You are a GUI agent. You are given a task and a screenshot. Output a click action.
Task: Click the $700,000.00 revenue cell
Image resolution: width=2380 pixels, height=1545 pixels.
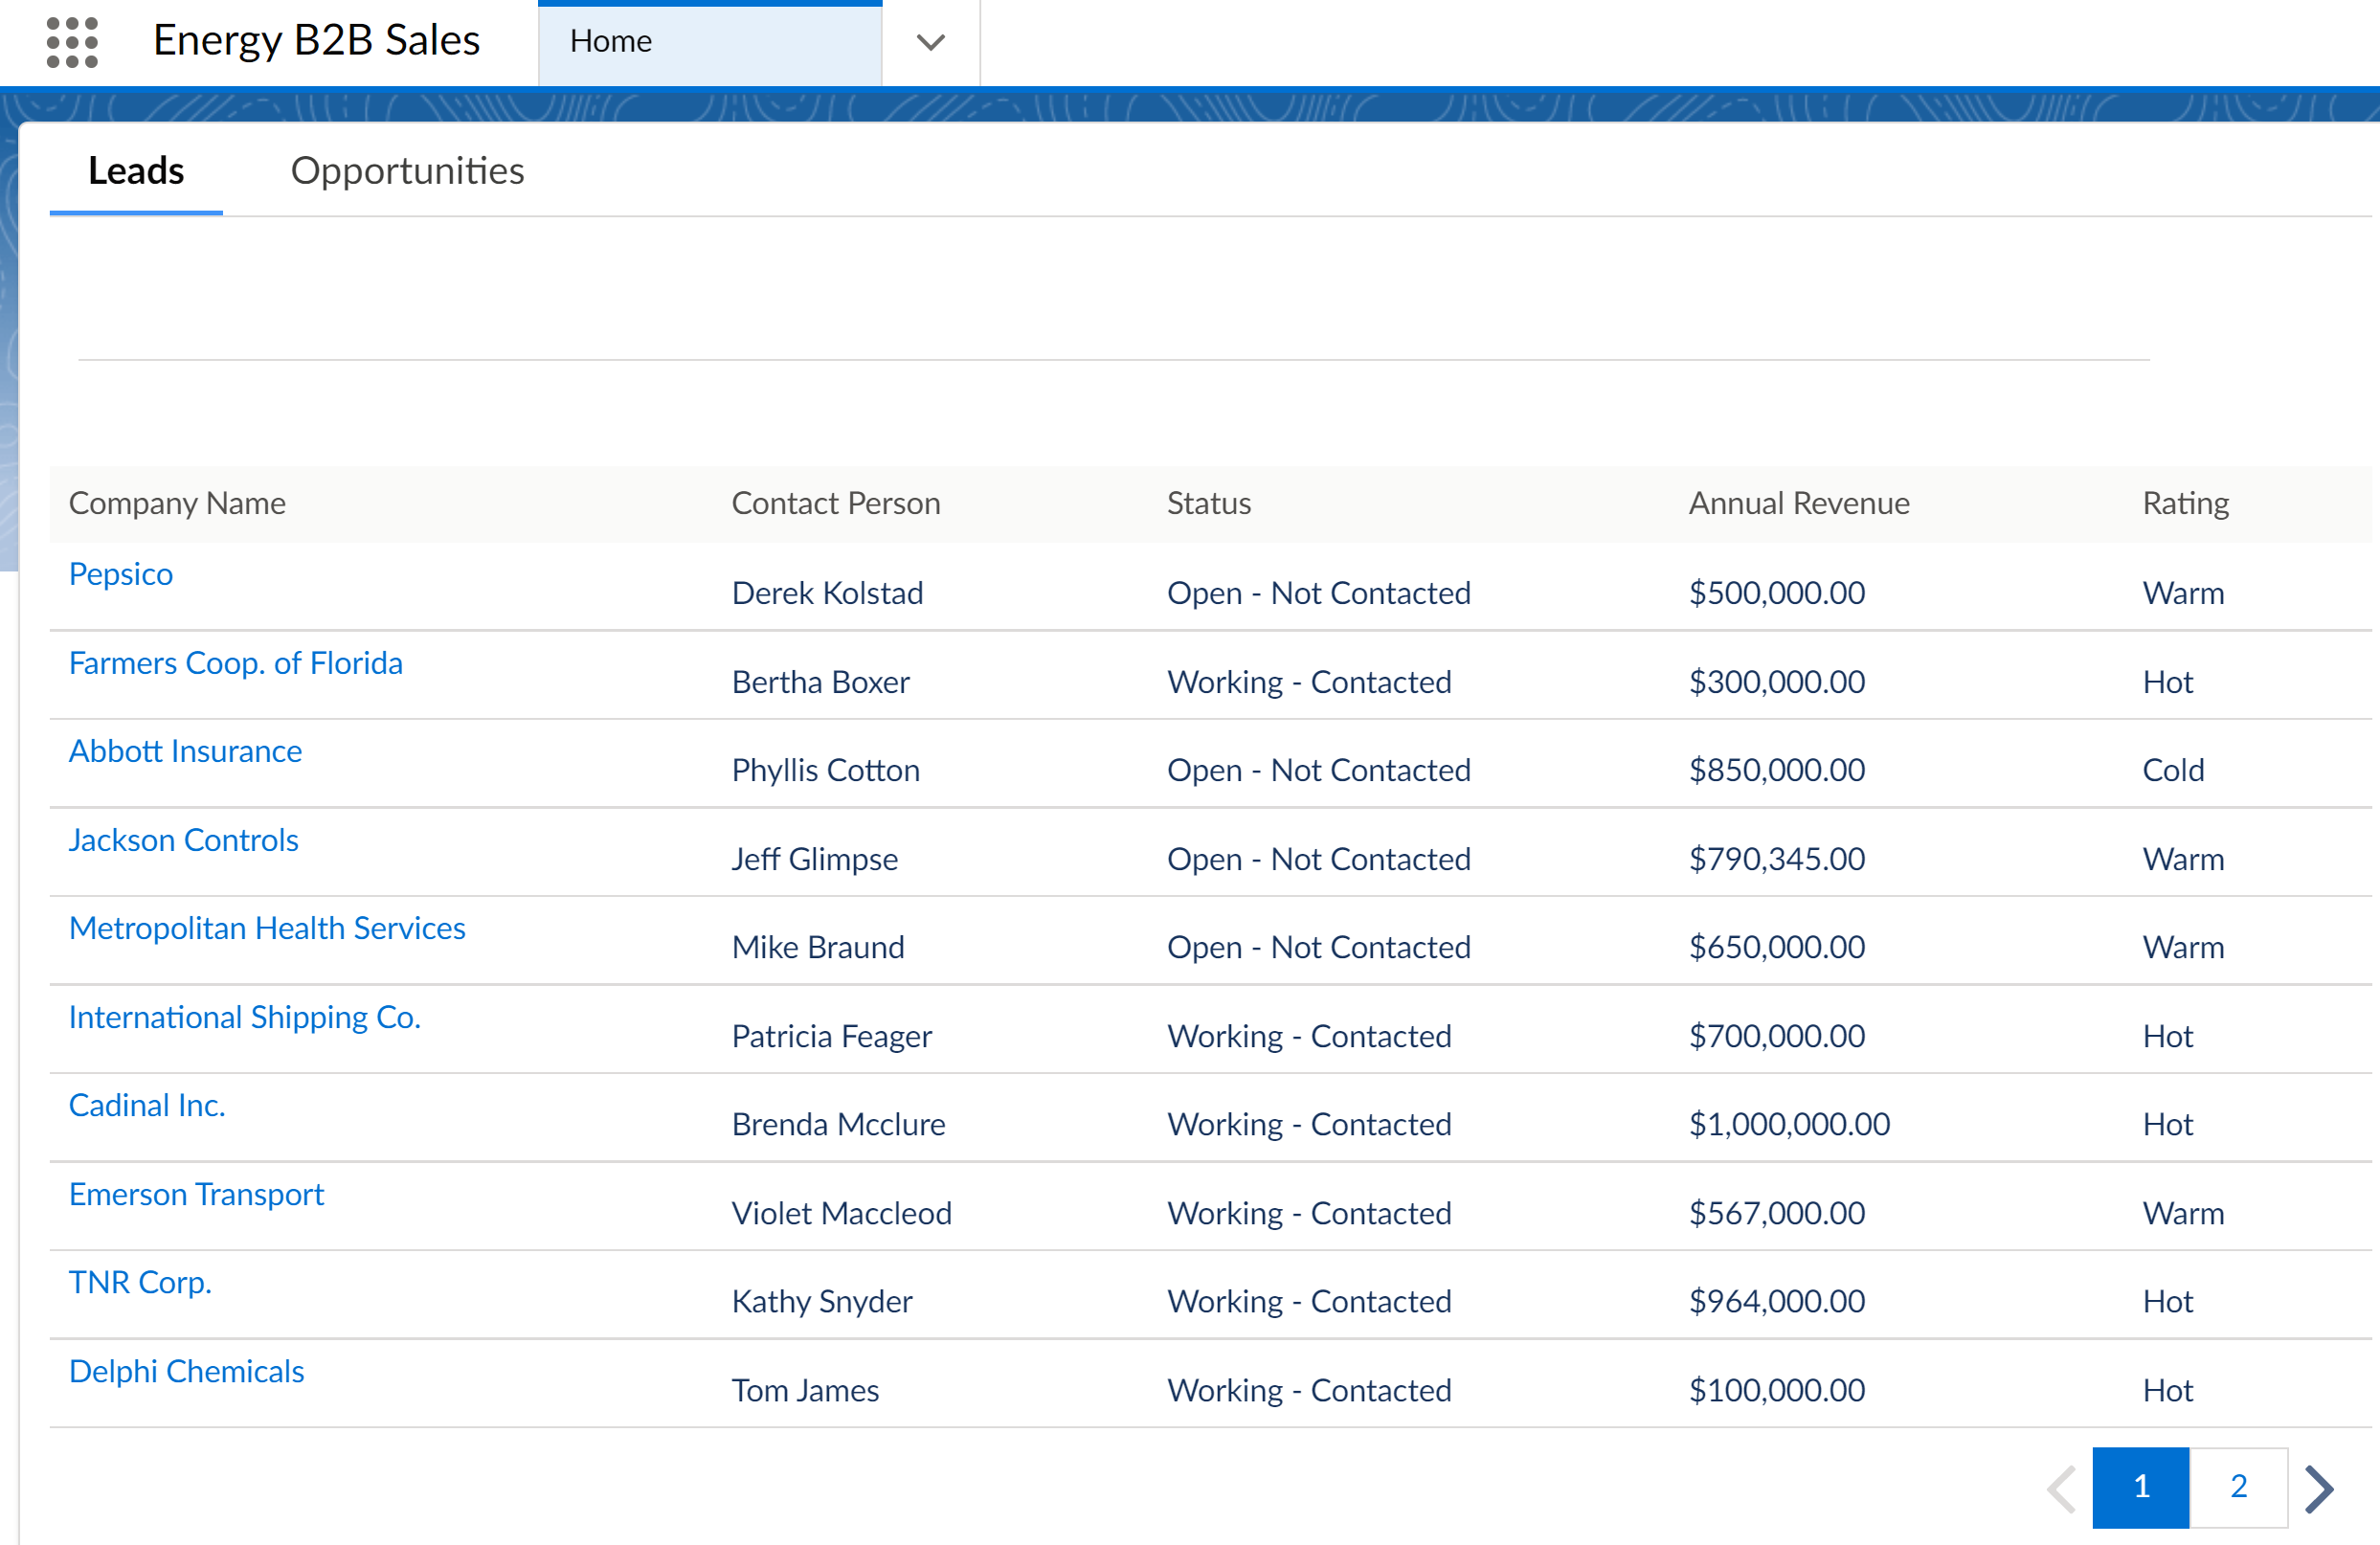[x=1777, y=1036]
